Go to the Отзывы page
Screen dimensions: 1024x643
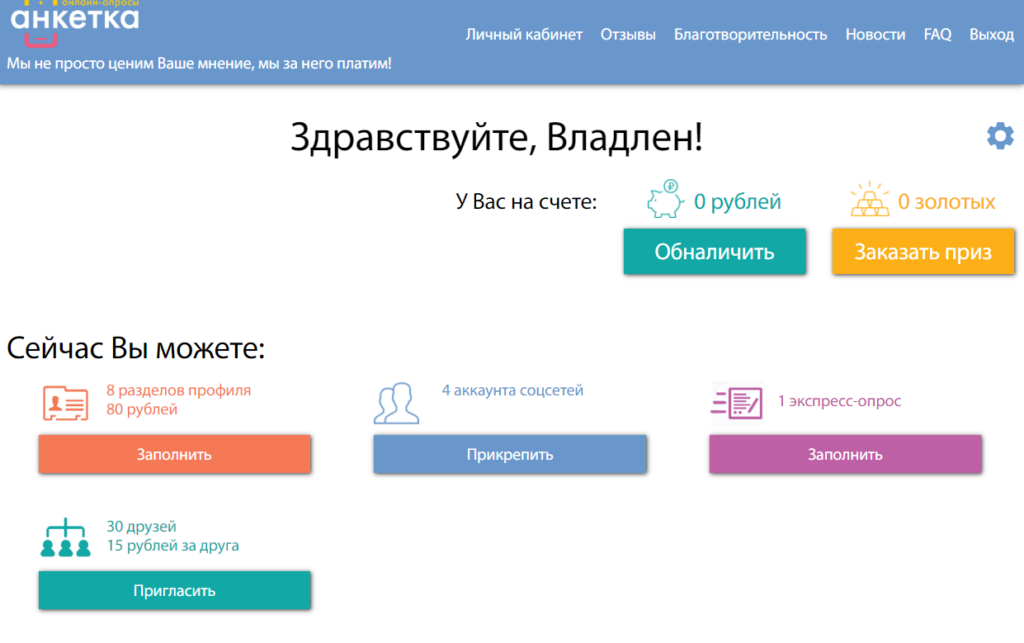[628, 34]
